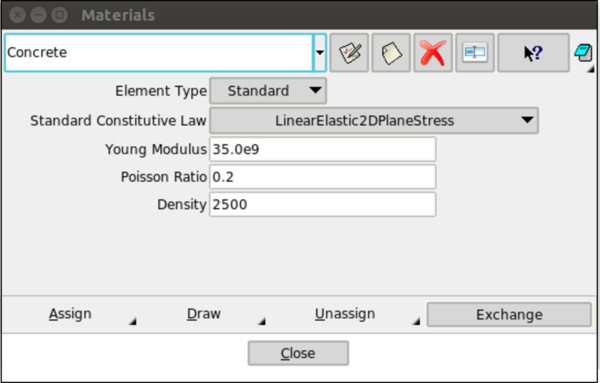600x383 pixels.
Task: Click the update changes icon (checklist with pencil)
Action: [349, 52]
